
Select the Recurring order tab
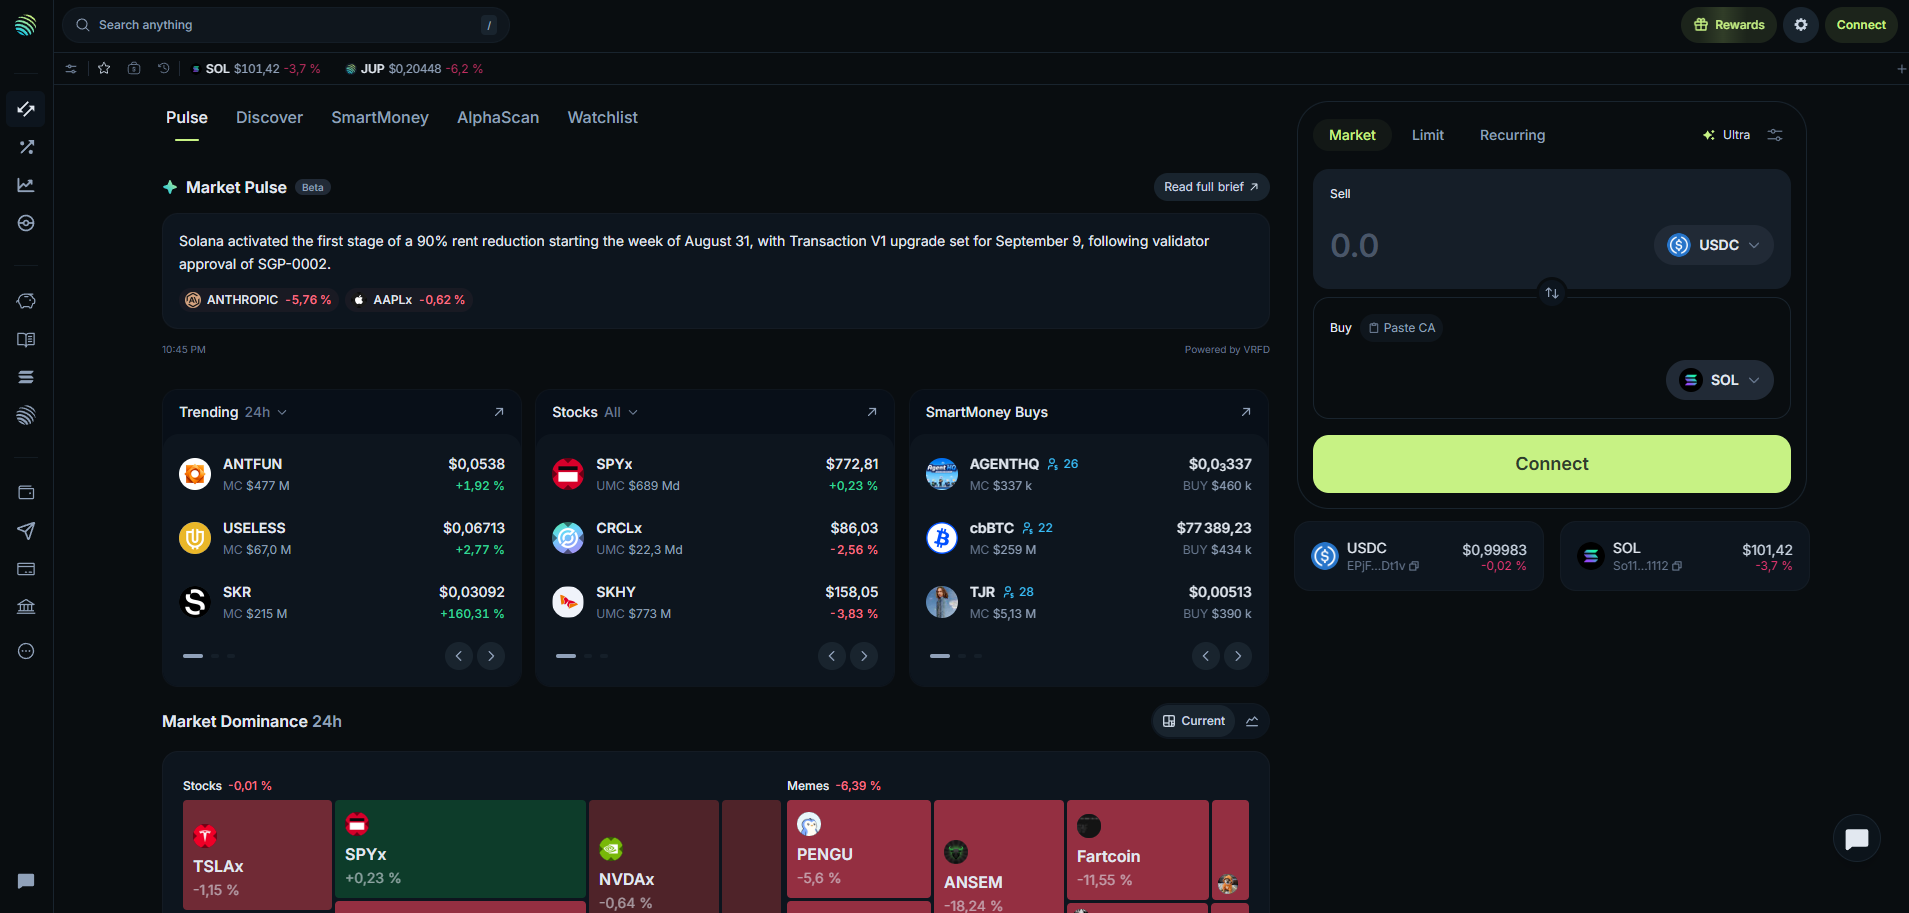(1512, 135)
